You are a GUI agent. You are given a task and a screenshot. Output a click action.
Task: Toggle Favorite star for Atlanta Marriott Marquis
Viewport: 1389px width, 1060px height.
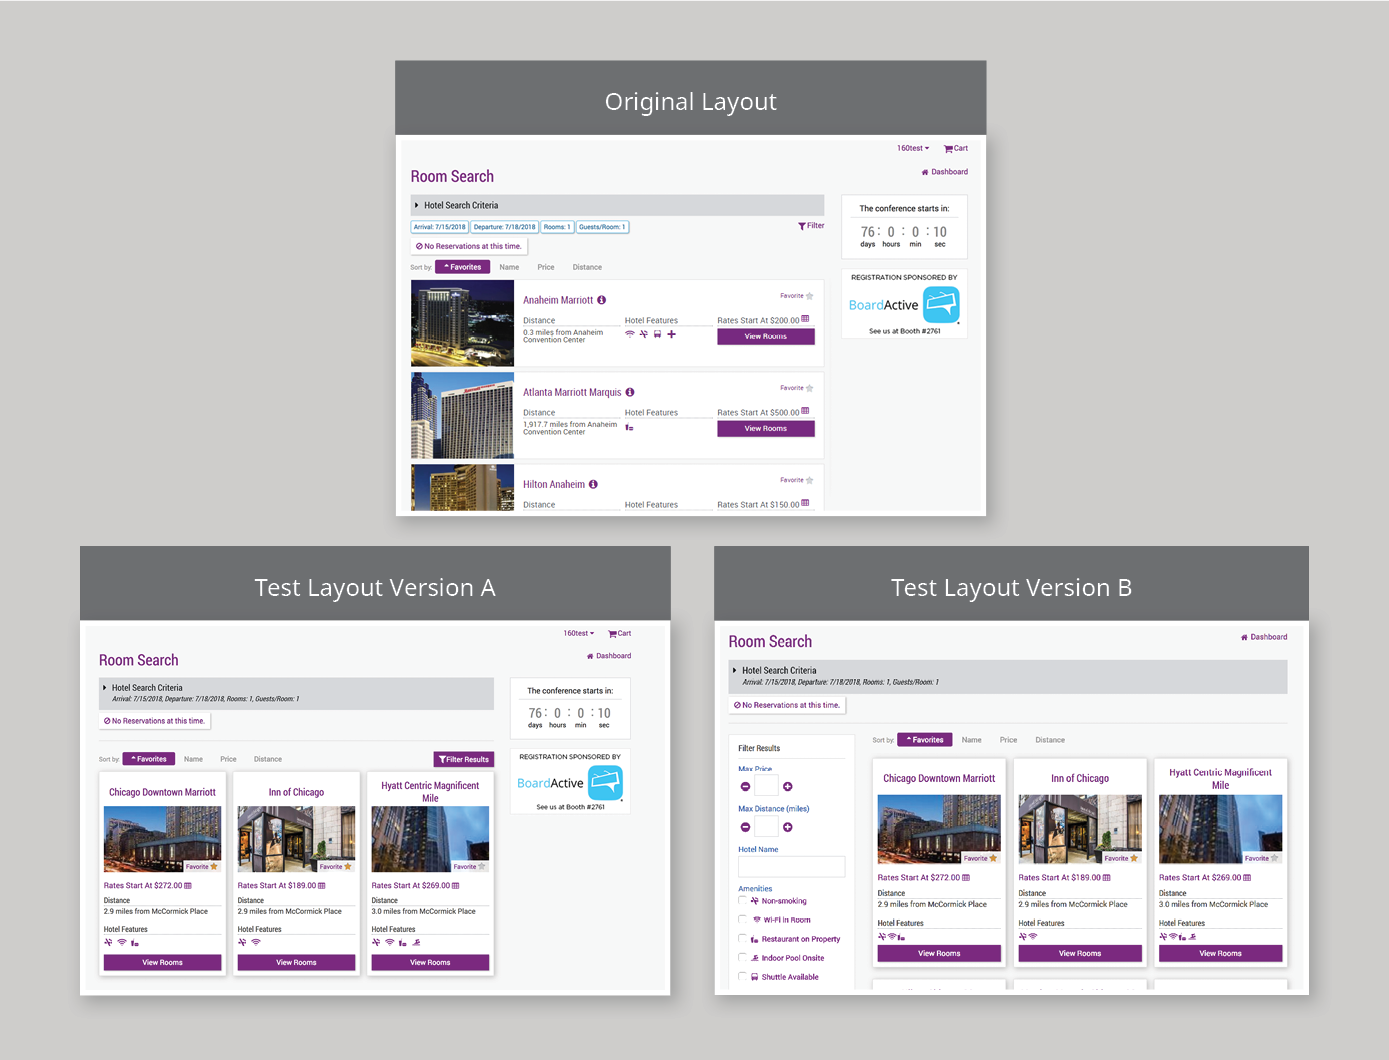pyautogui.click(x=809, y=388)
